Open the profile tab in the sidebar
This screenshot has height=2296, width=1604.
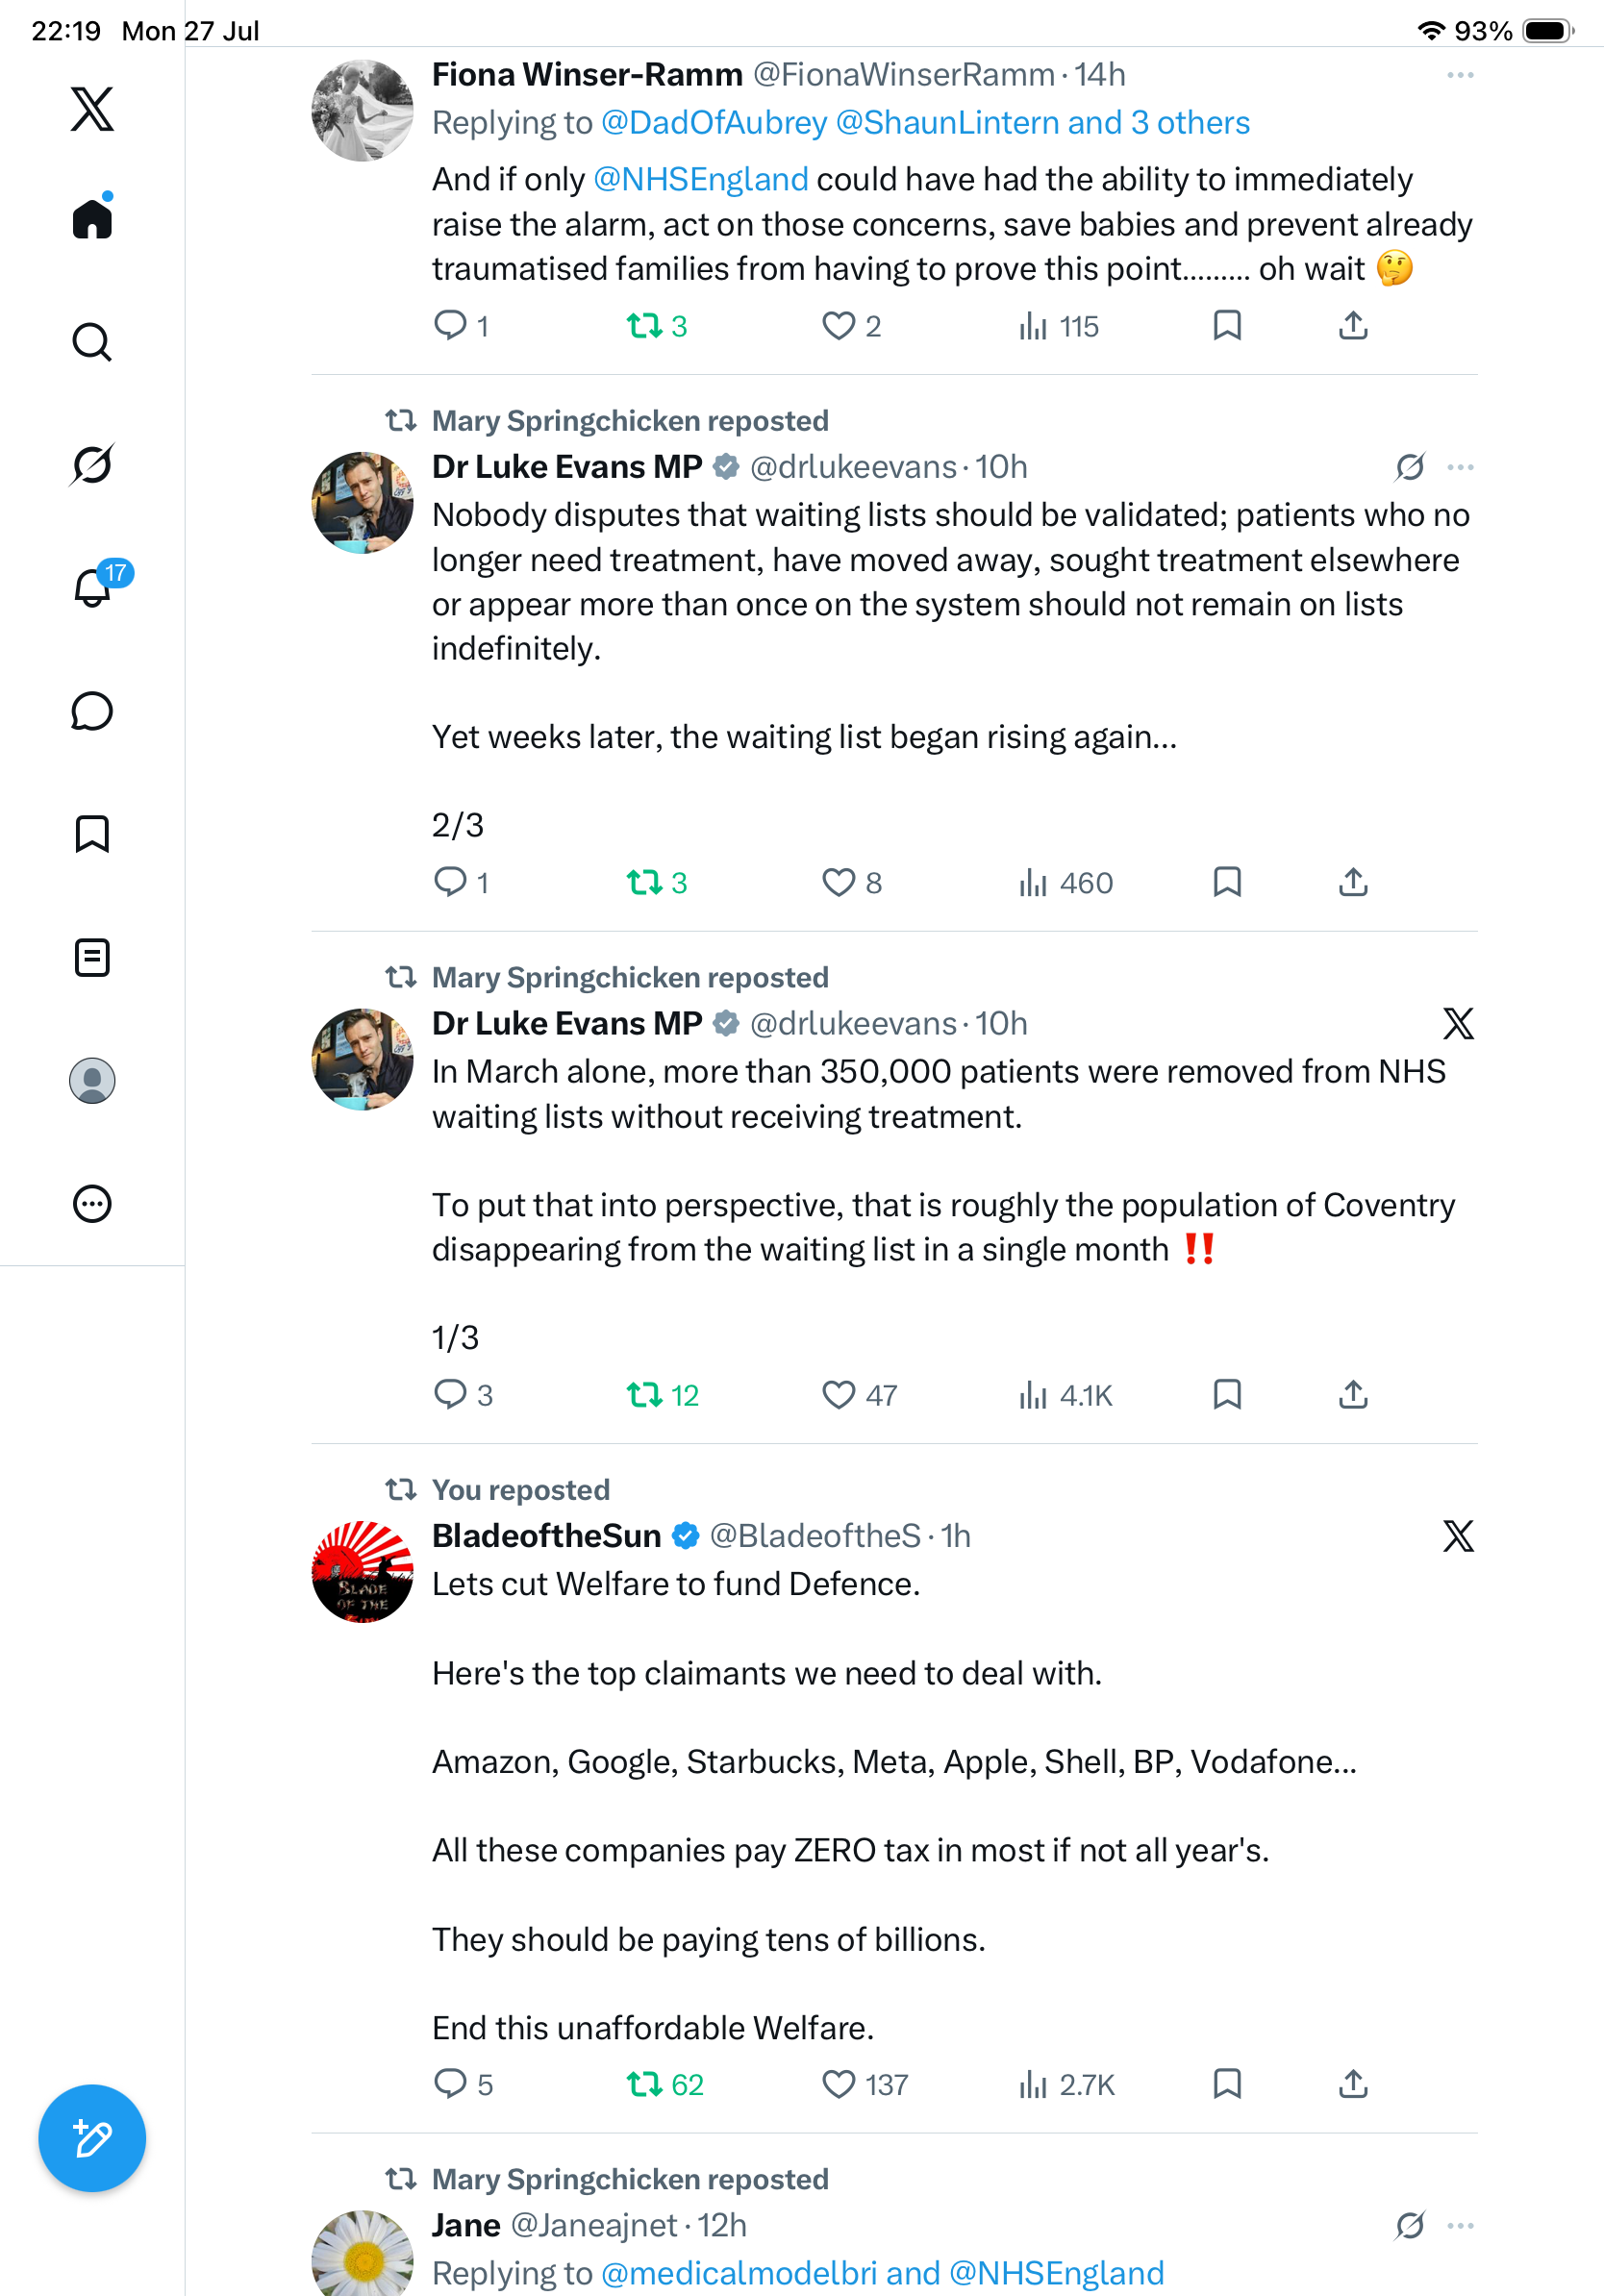tap(92, 1081)
